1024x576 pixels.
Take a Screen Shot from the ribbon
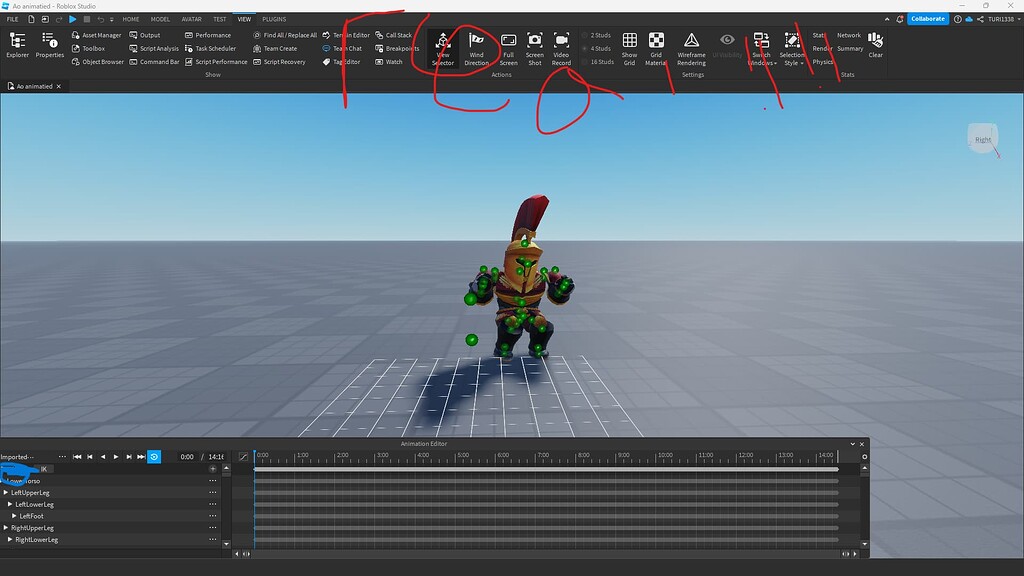(x=535, y=41)
